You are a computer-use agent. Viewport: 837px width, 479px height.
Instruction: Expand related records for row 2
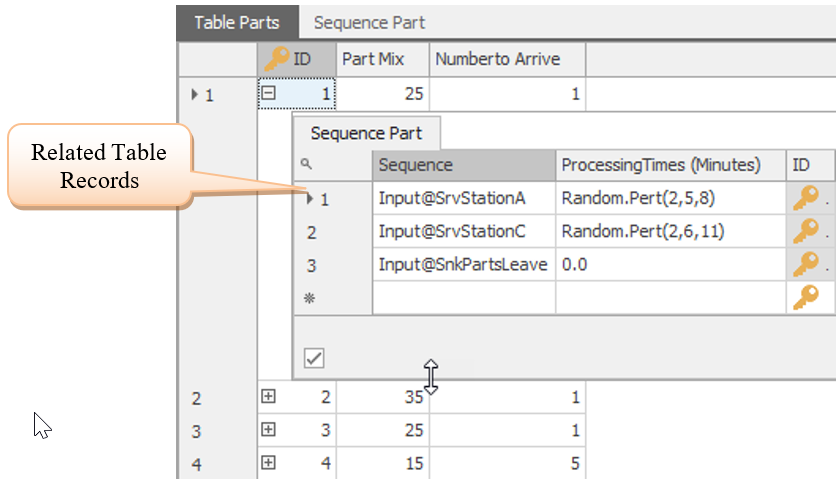pyautogui.click(x=269, y=396)
